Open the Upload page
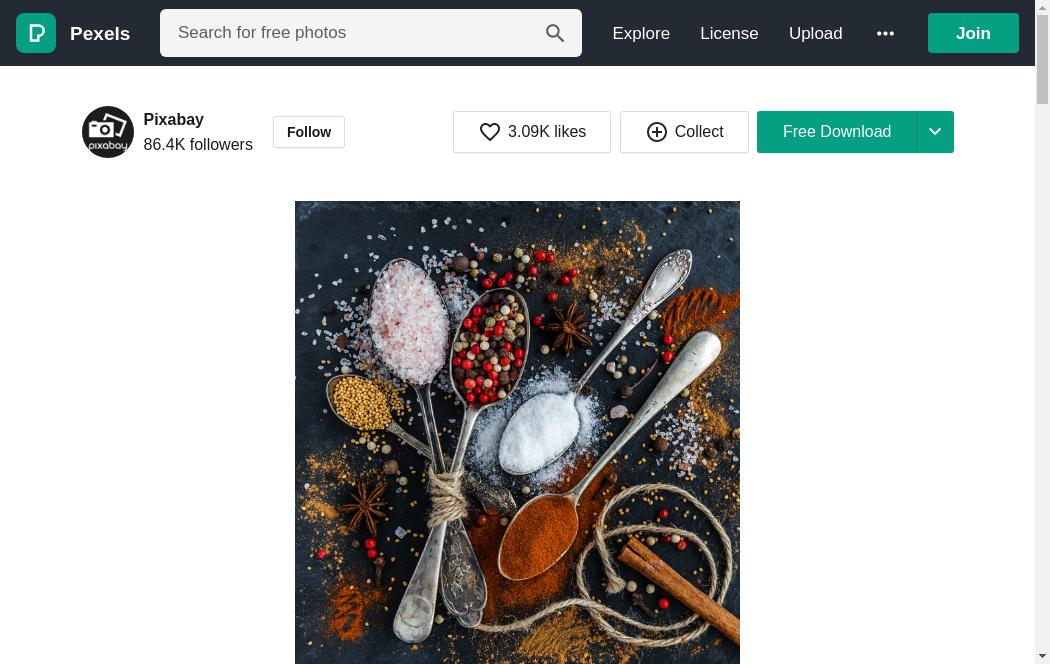Viewport: 1050px width, 664px height. tap(816, 33)
